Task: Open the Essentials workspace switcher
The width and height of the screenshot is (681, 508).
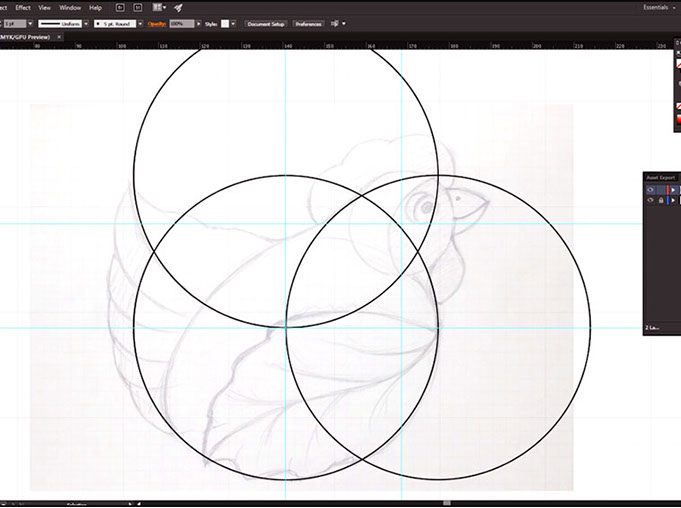Action: point(655,7)
